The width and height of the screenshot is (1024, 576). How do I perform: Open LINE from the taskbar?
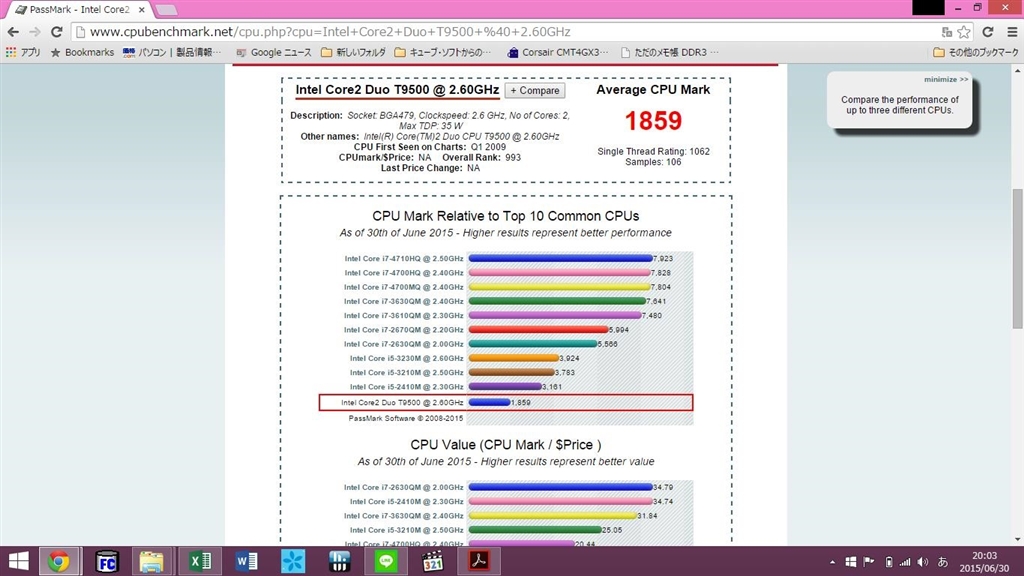pyautogui.click(x=386, y=562)
